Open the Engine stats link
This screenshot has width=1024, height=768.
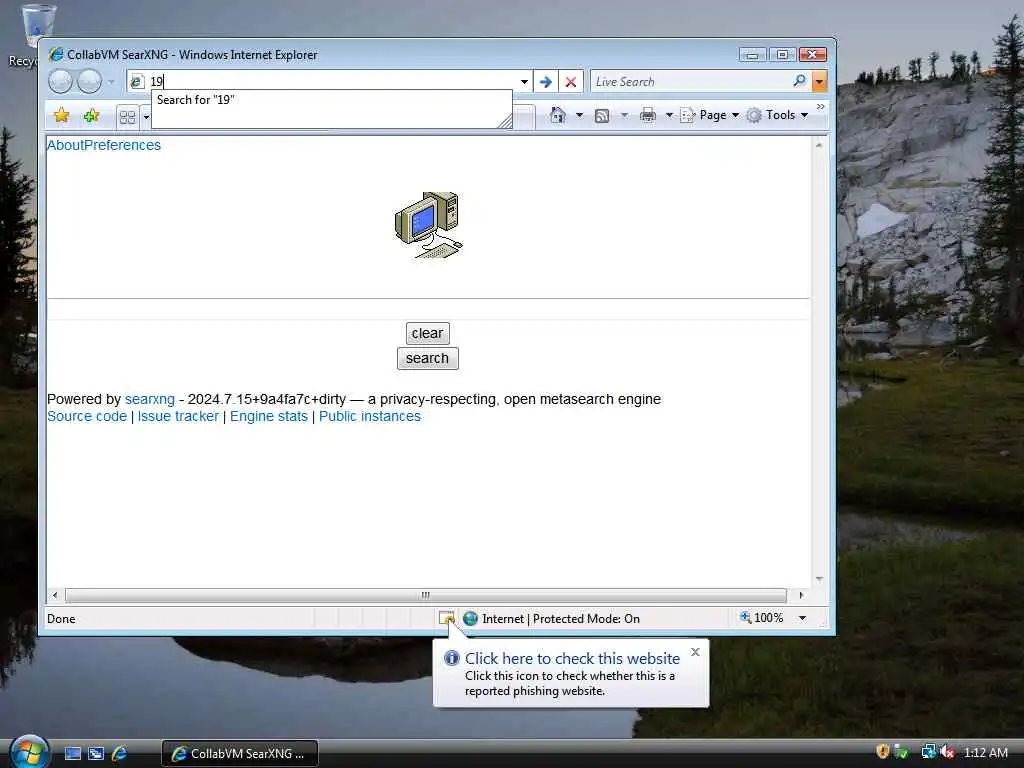pyautogui.click(x=269, y=416)
